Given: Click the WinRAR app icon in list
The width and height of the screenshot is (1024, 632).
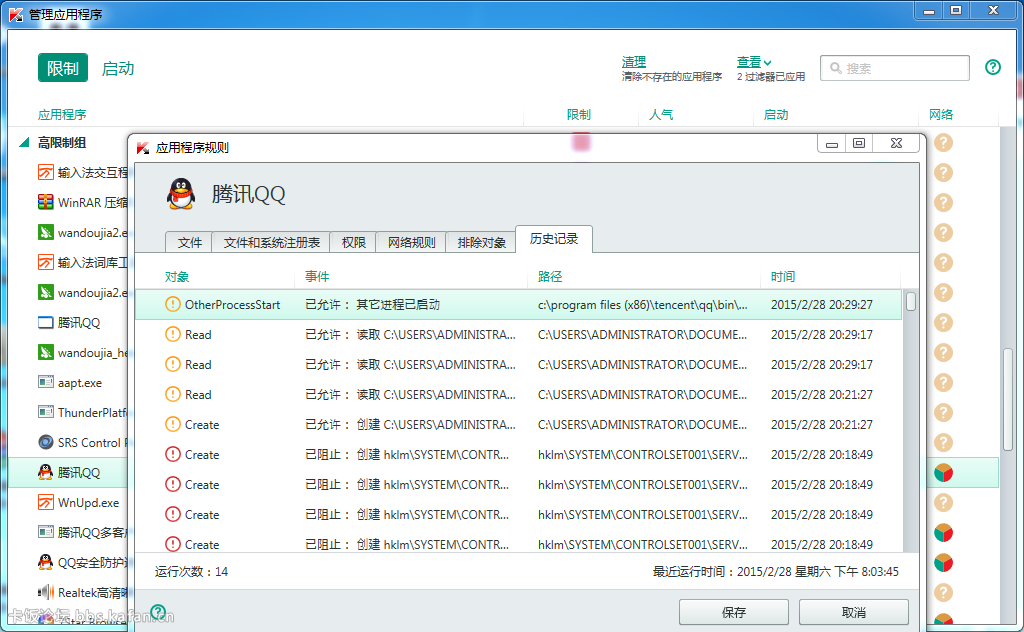Looking at the screenshot, I should coord(46,202).
